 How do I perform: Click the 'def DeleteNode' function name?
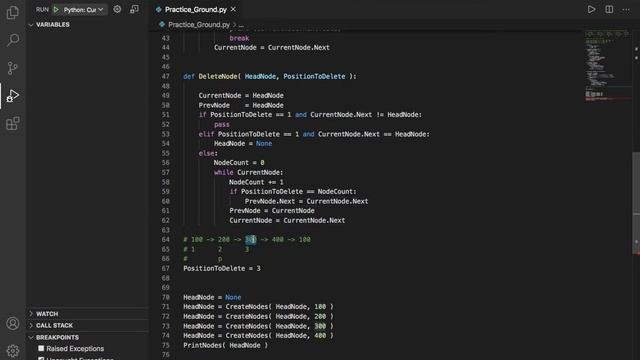click(218, 76)
